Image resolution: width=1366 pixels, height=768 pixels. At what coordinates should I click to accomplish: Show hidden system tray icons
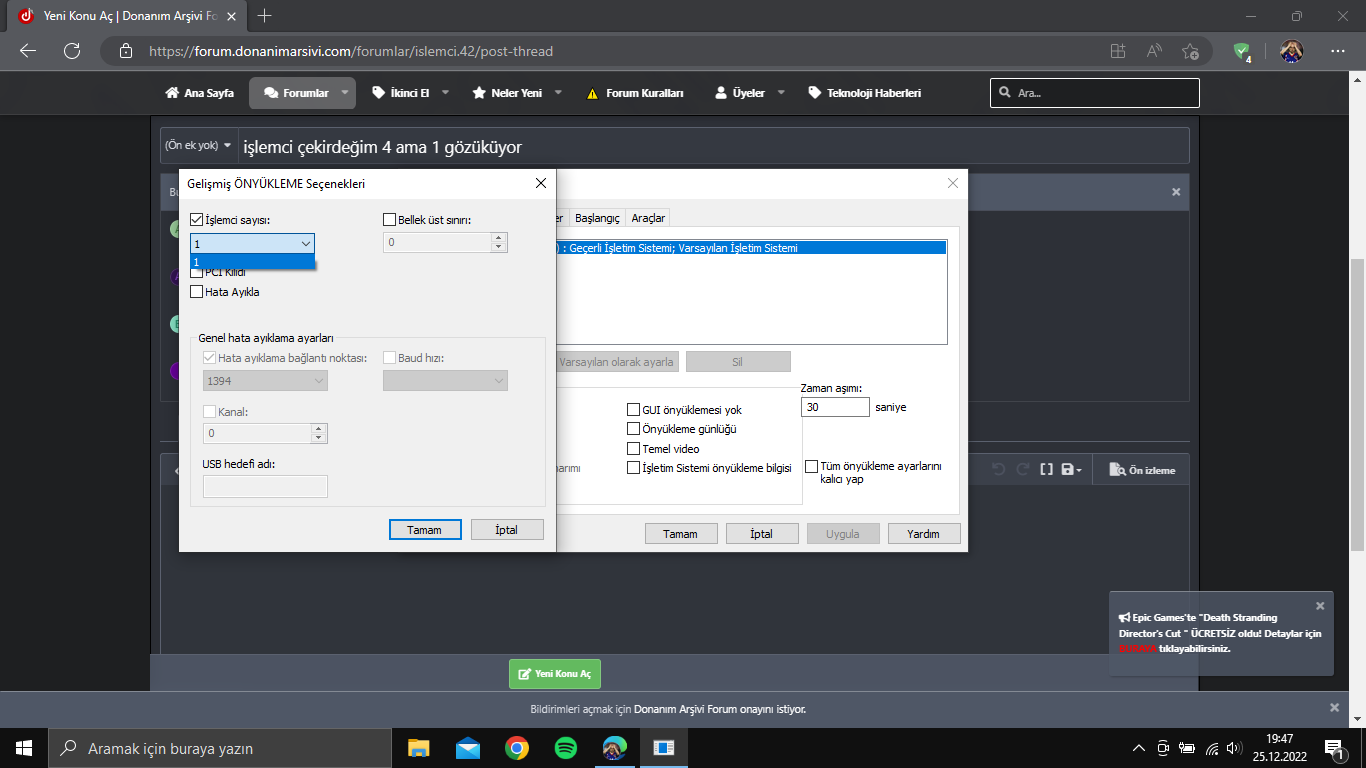click(x=1139, y=748)
